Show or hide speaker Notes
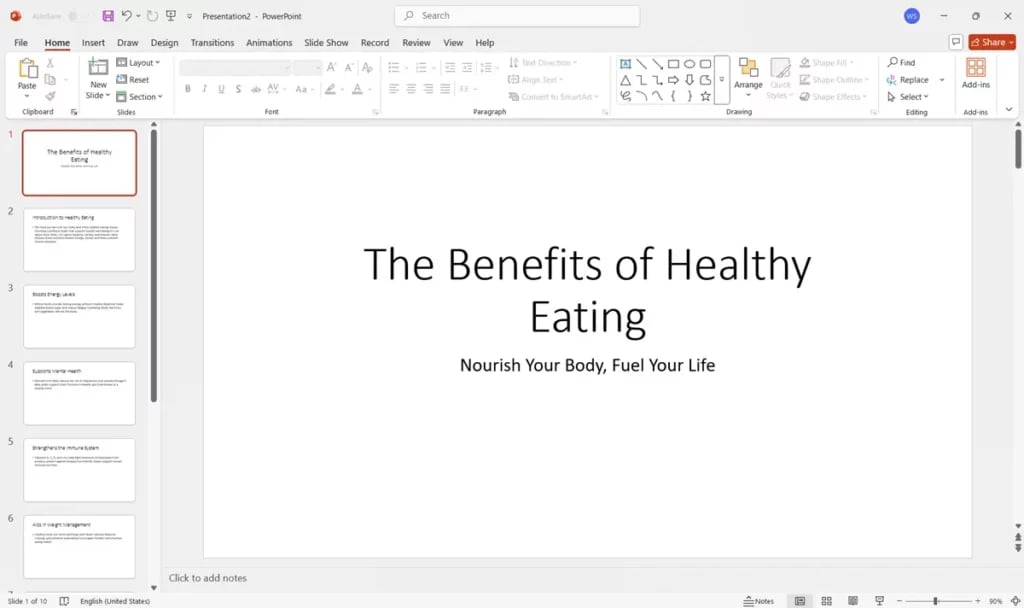 click(x=759, y=601)
